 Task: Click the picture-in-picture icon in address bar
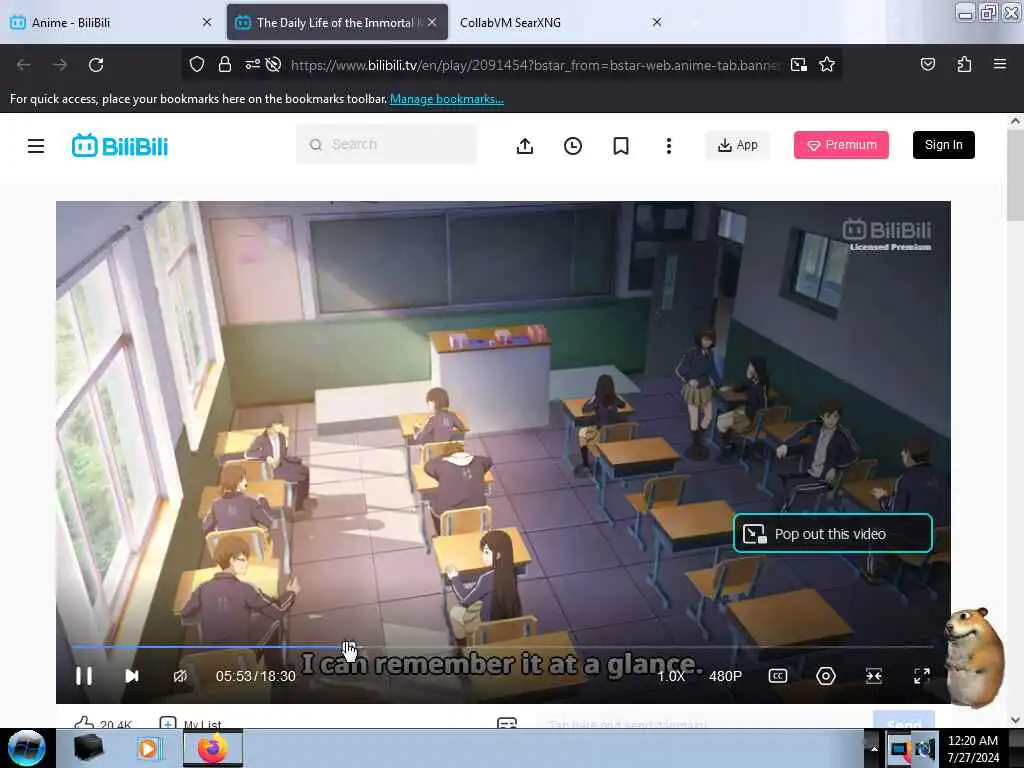[x=799, y=65]
